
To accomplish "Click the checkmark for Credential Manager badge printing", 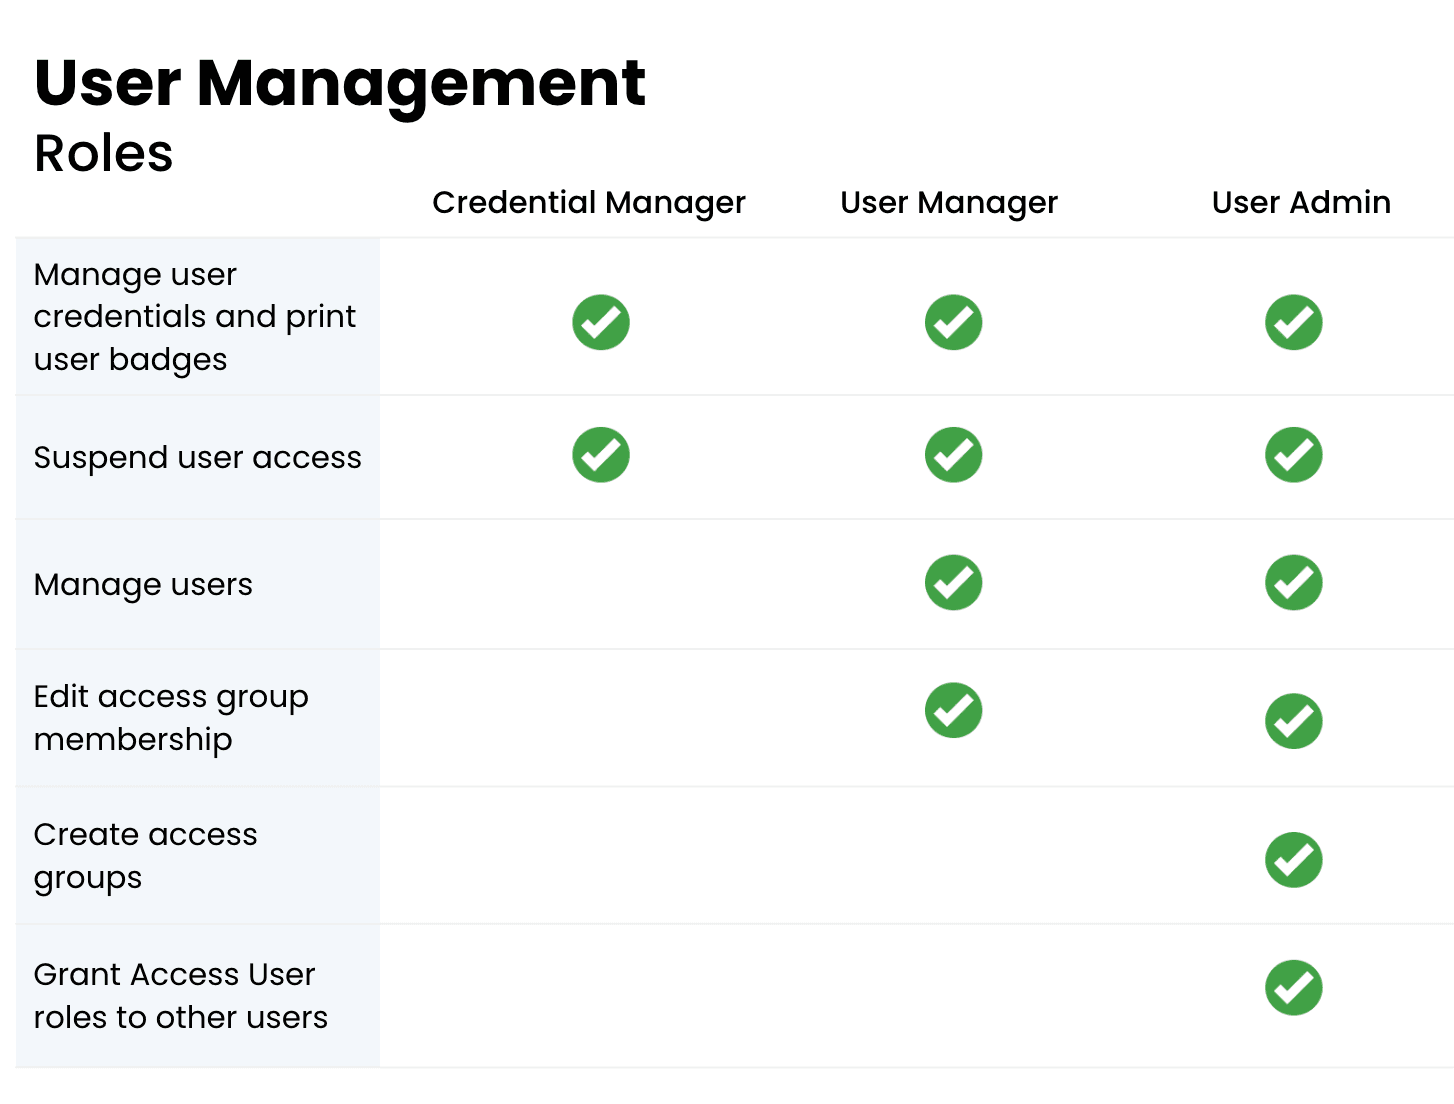I will 600,322.
